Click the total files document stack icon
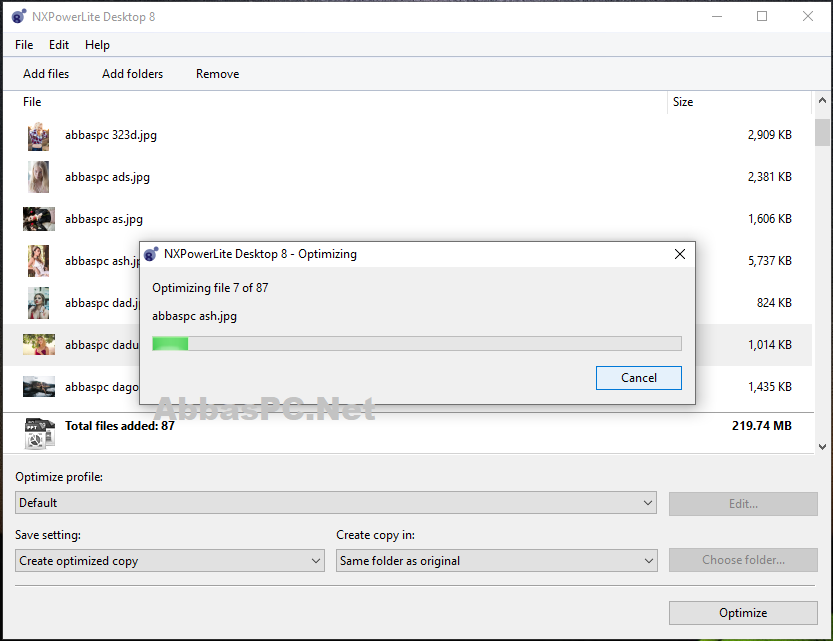 (39, 433)
